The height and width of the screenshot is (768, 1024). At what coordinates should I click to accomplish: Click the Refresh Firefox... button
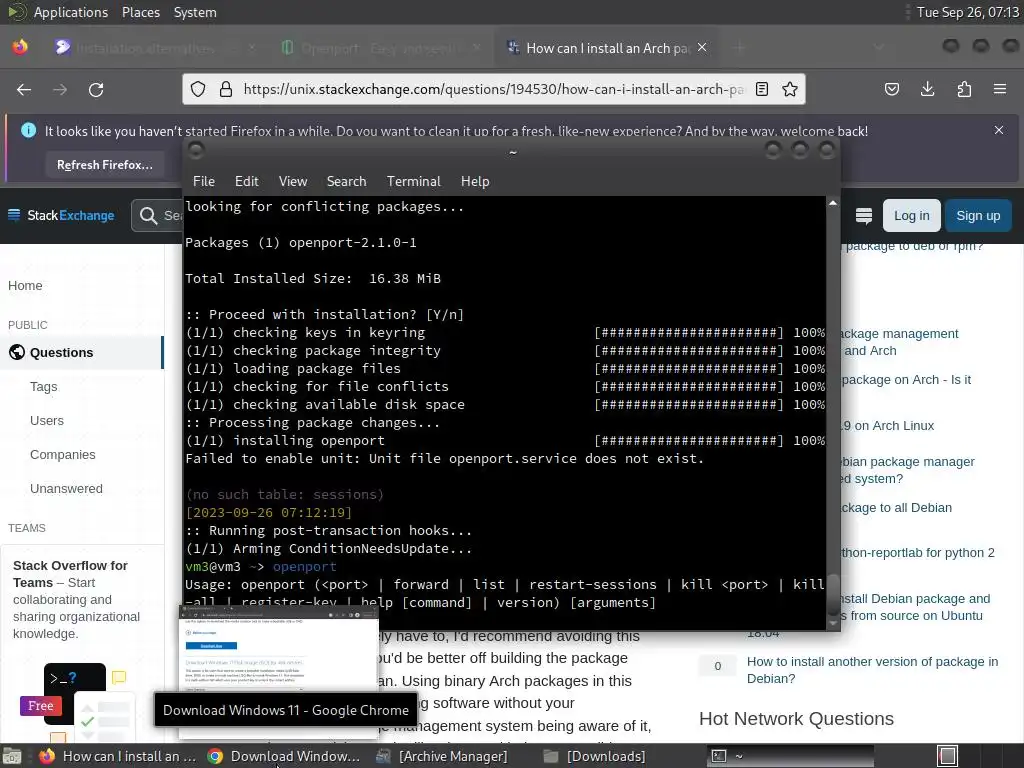click(x=104, y=165)
